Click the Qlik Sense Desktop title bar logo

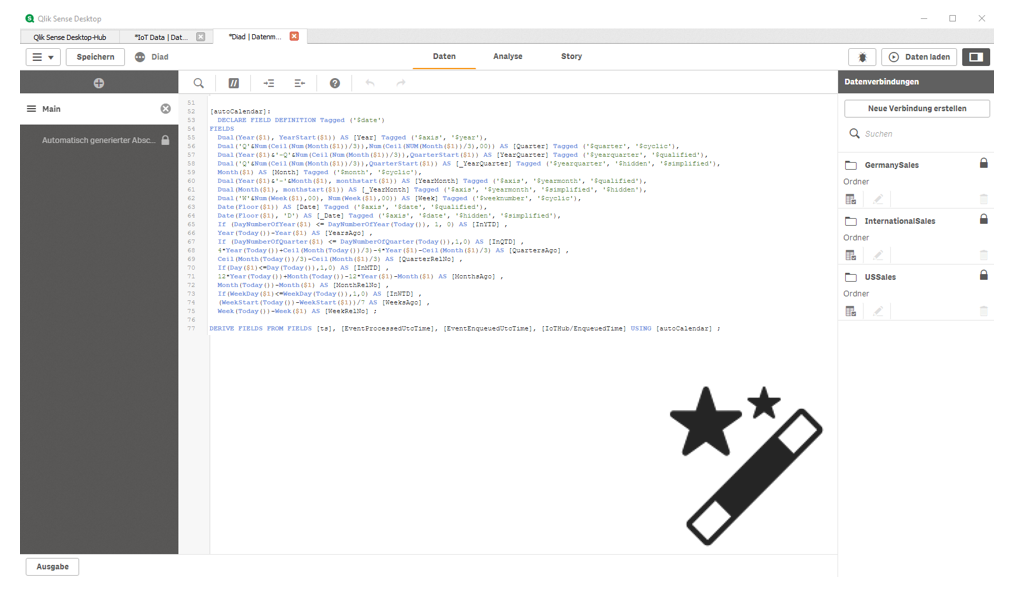[30, 18]
